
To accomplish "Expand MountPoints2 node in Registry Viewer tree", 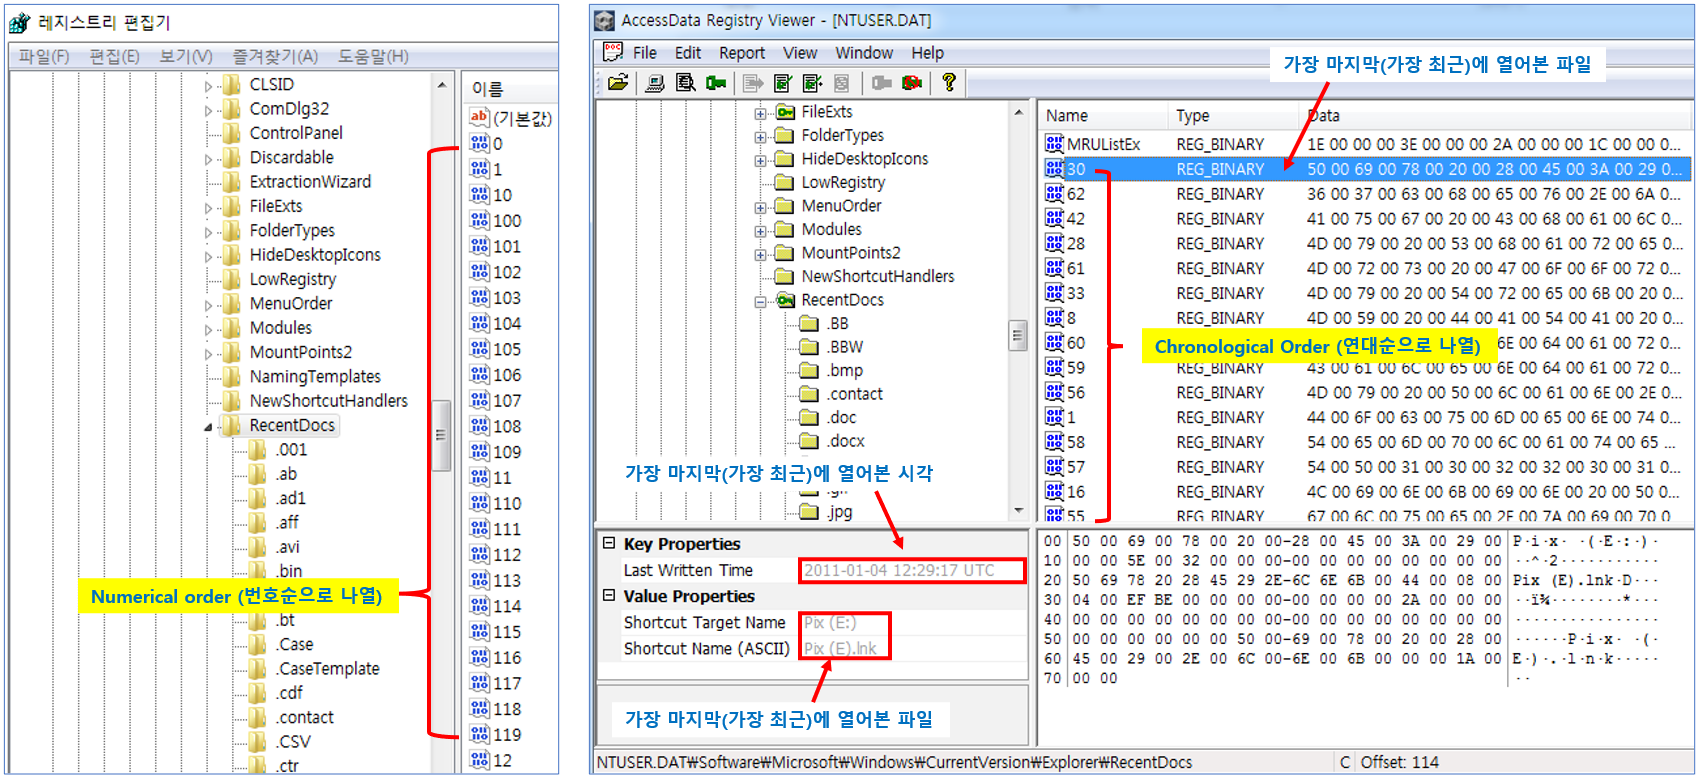I will pos(760,254).
